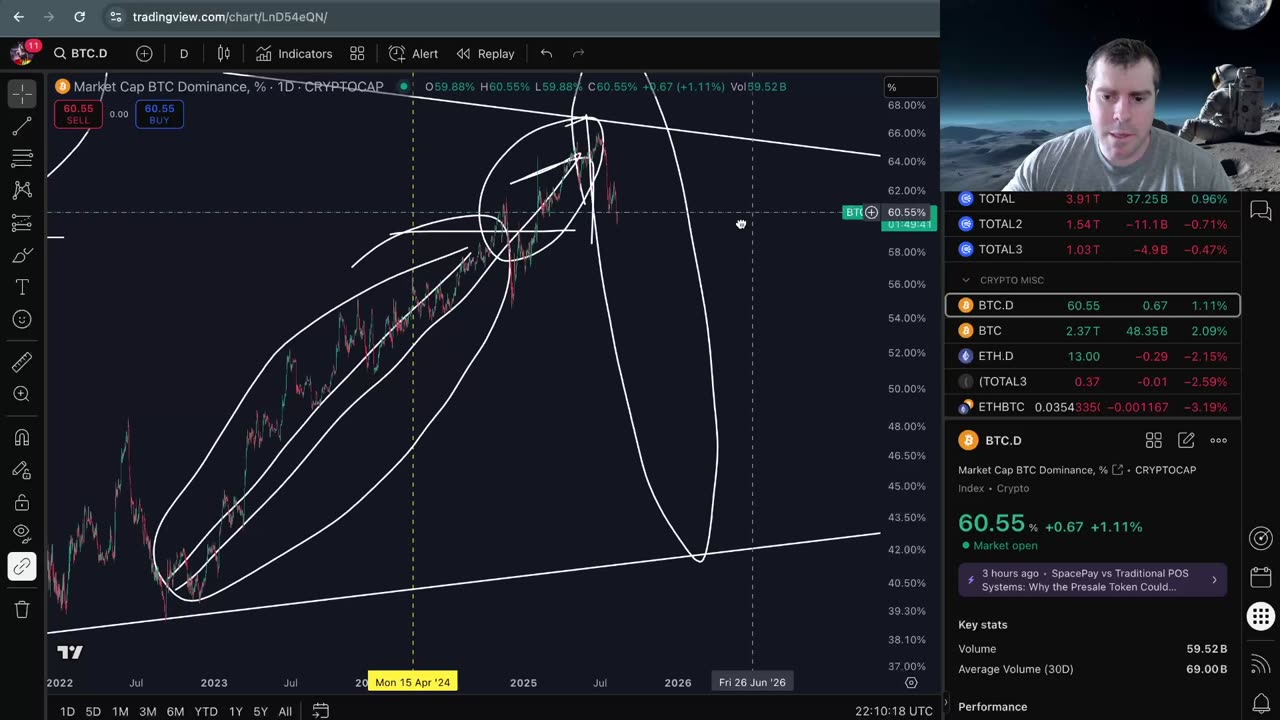The height and width of the screenshot is (720, 1280).
Task: Set chart range to 3M
Action: coord(147,711)
